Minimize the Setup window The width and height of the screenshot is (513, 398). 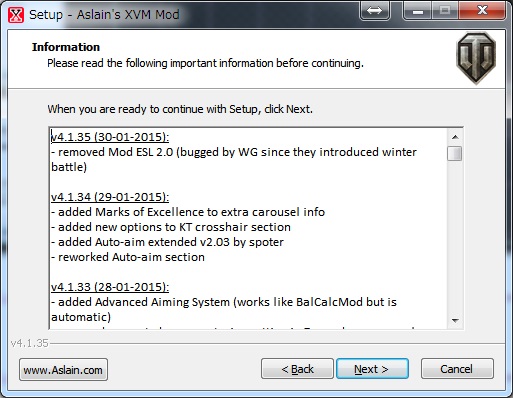coord(417,11)
